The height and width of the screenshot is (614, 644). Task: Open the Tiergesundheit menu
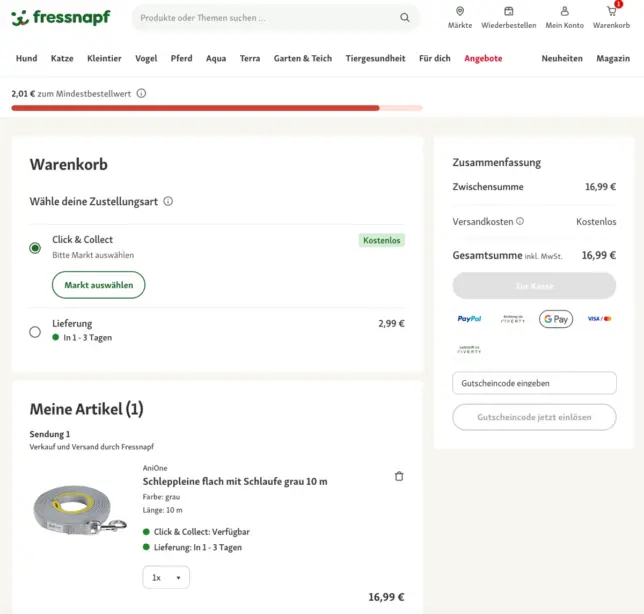375,58
